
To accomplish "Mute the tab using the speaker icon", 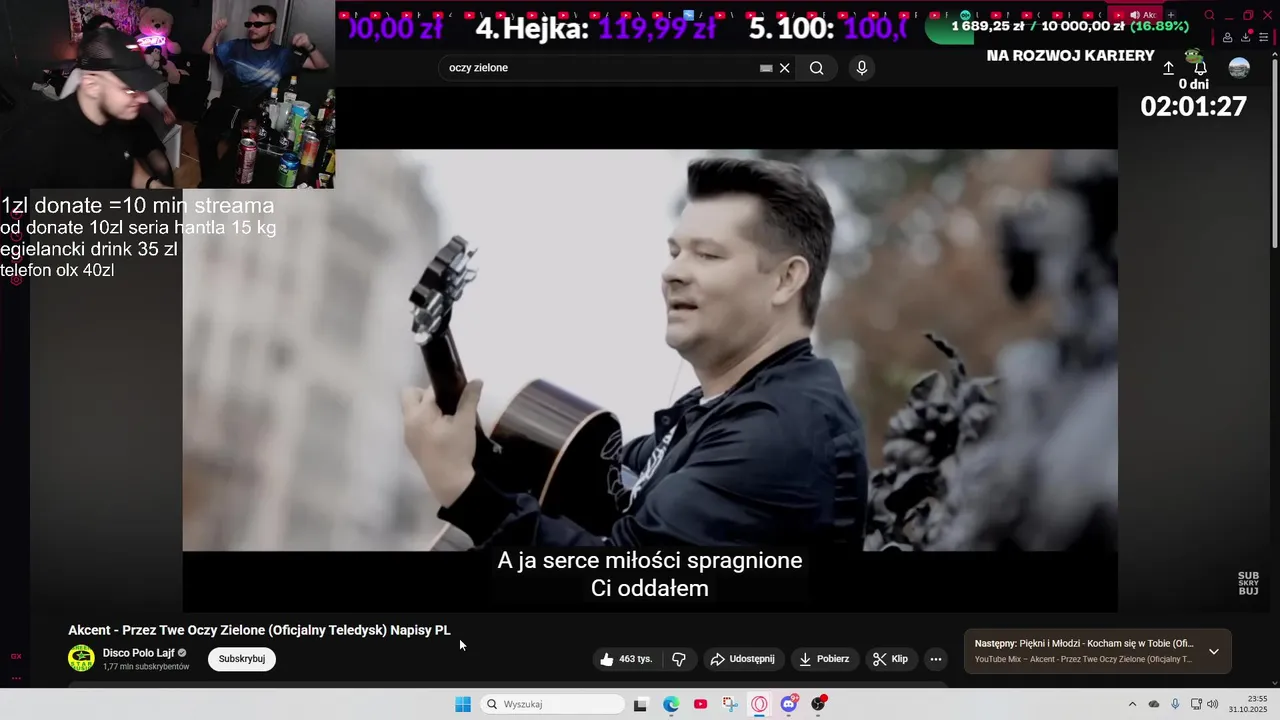I will click(1134, 15).
